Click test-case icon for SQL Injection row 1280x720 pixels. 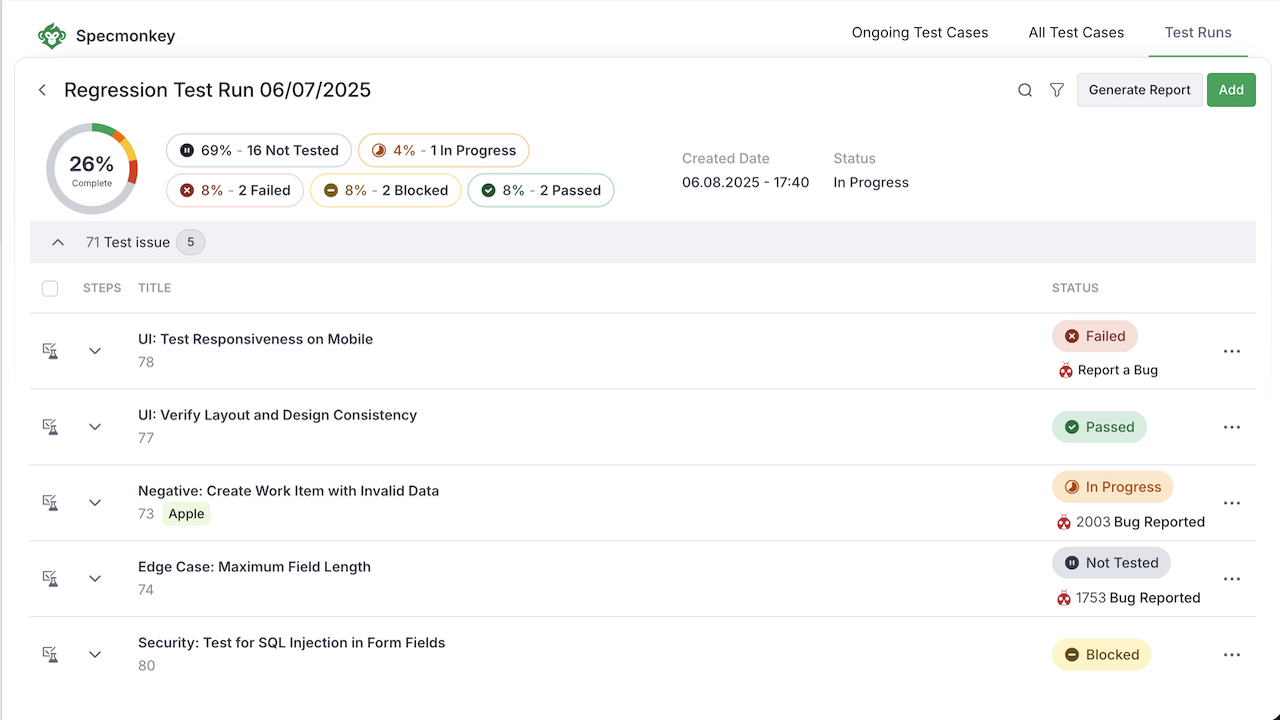pyautogui.click(x=50, y=655)
